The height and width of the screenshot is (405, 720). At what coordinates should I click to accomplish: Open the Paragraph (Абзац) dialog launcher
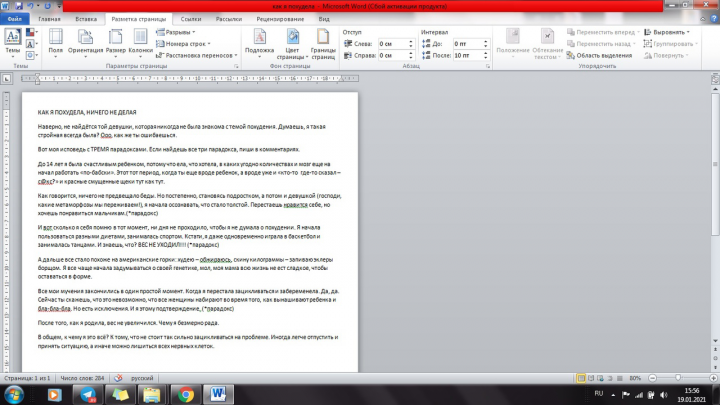[488, 67]
